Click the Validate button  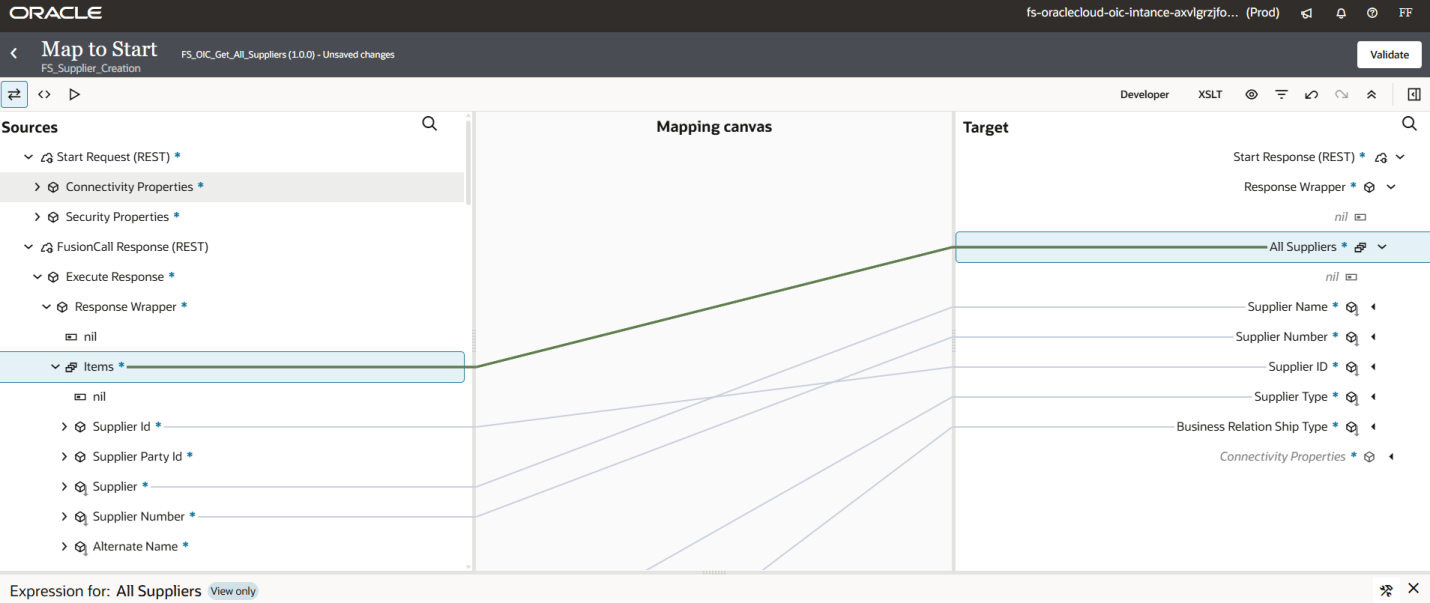tap(1389, 55)
